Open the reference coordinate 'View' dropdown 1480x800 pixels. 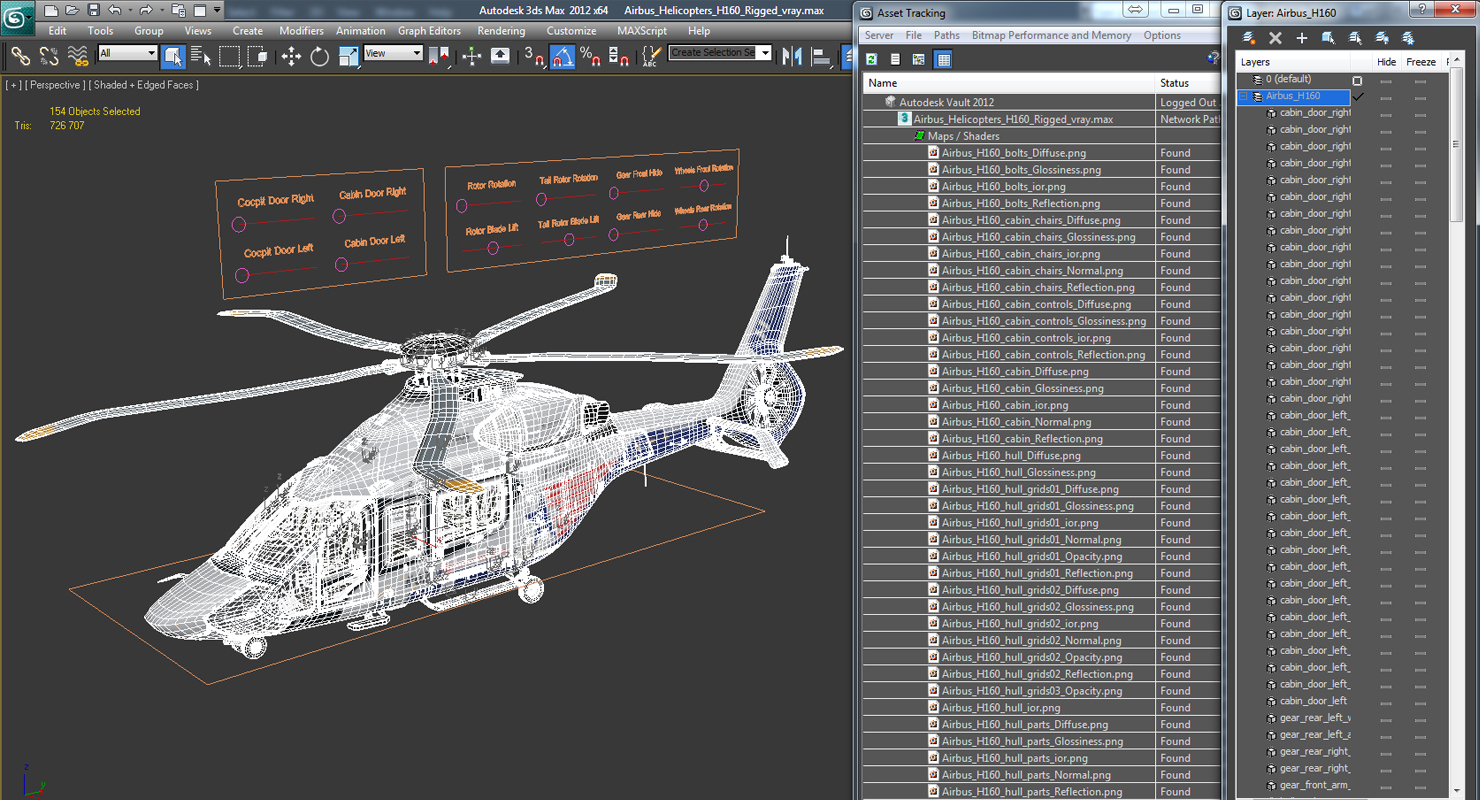[x=393, y=53]
